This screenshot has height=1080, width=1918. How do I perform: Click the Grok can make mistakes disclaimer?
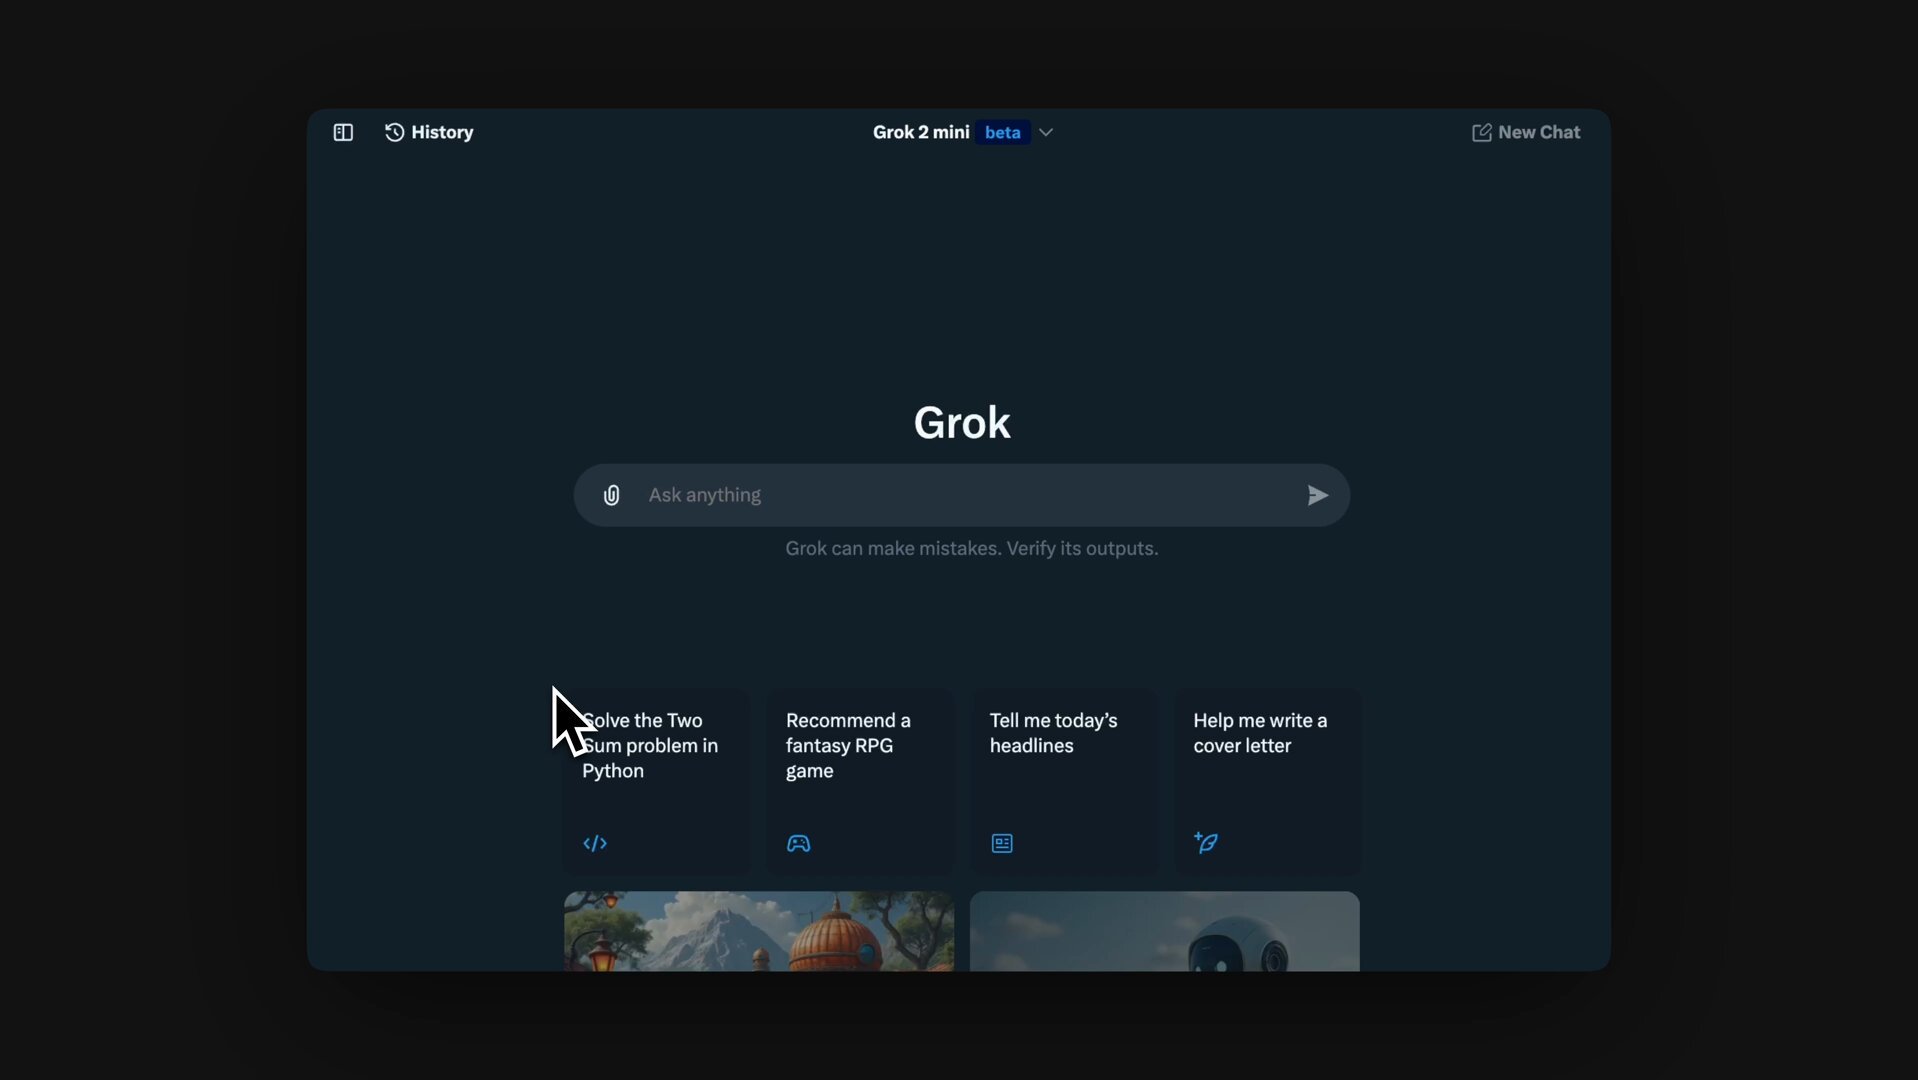pyautogui.click(x=972, y=548)
